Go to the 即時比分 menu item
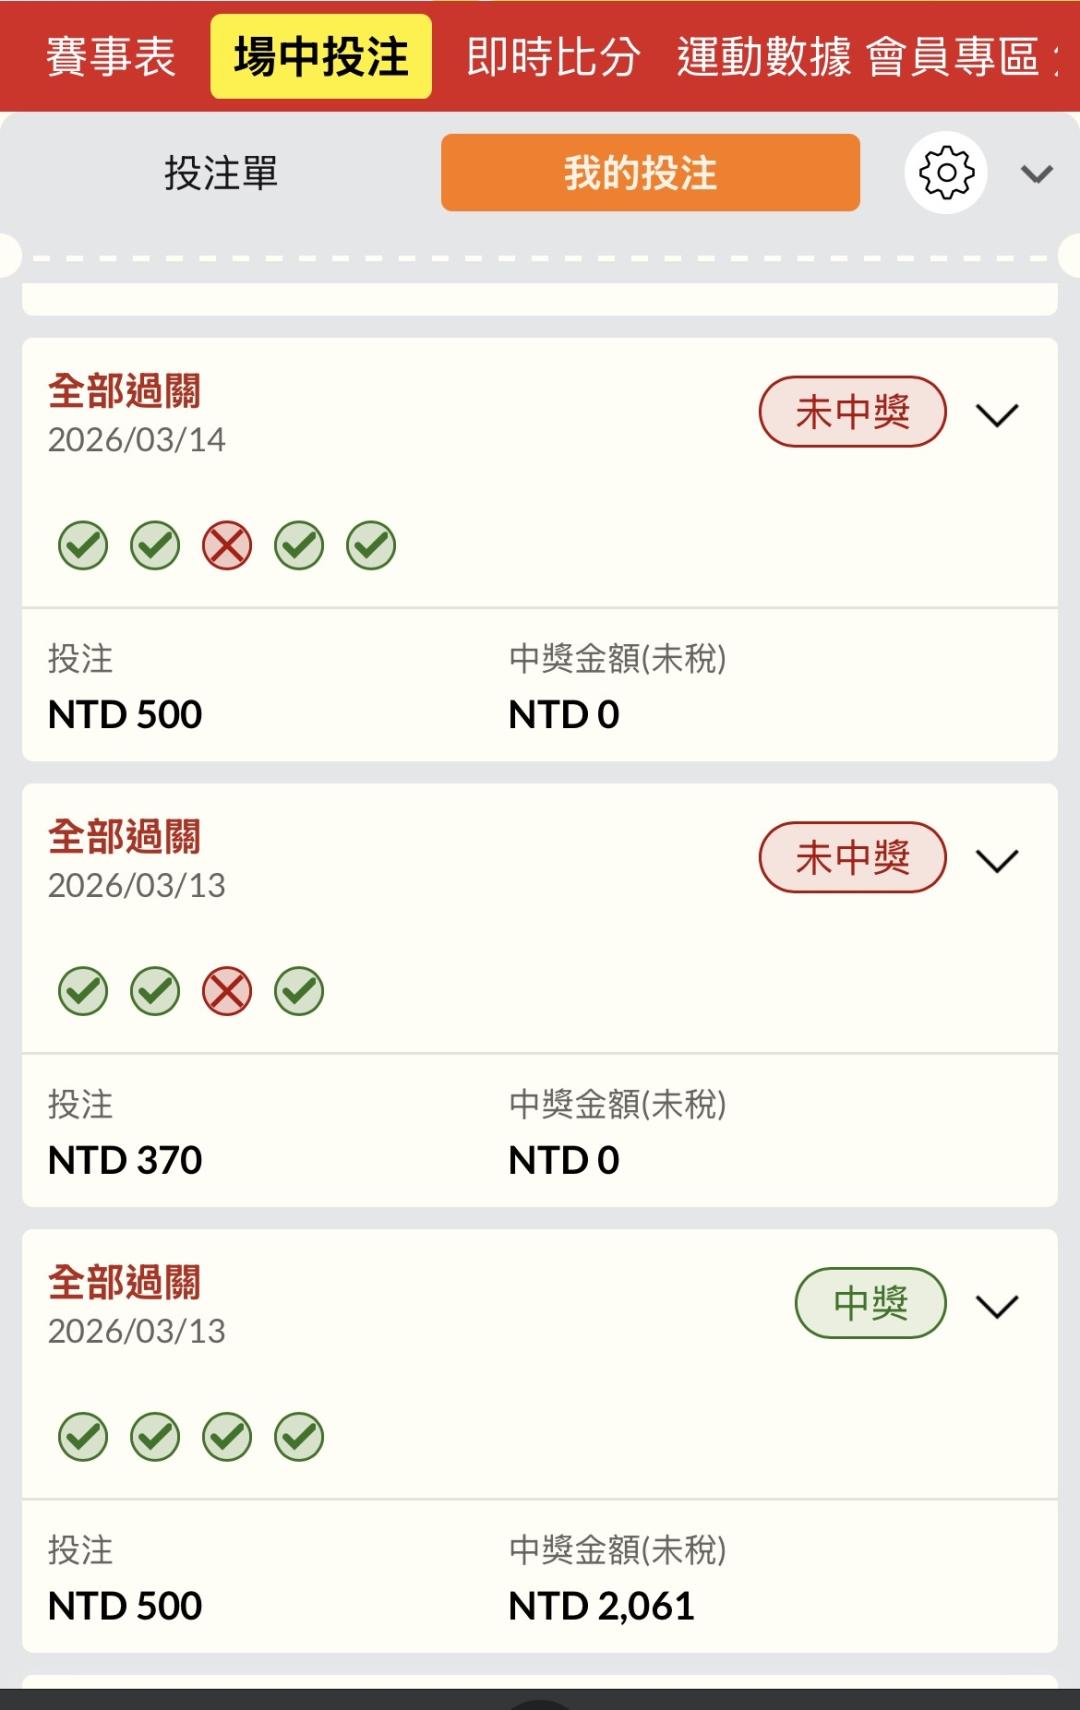Screen dimensions: 1080x1710 (x=552, y=57)
